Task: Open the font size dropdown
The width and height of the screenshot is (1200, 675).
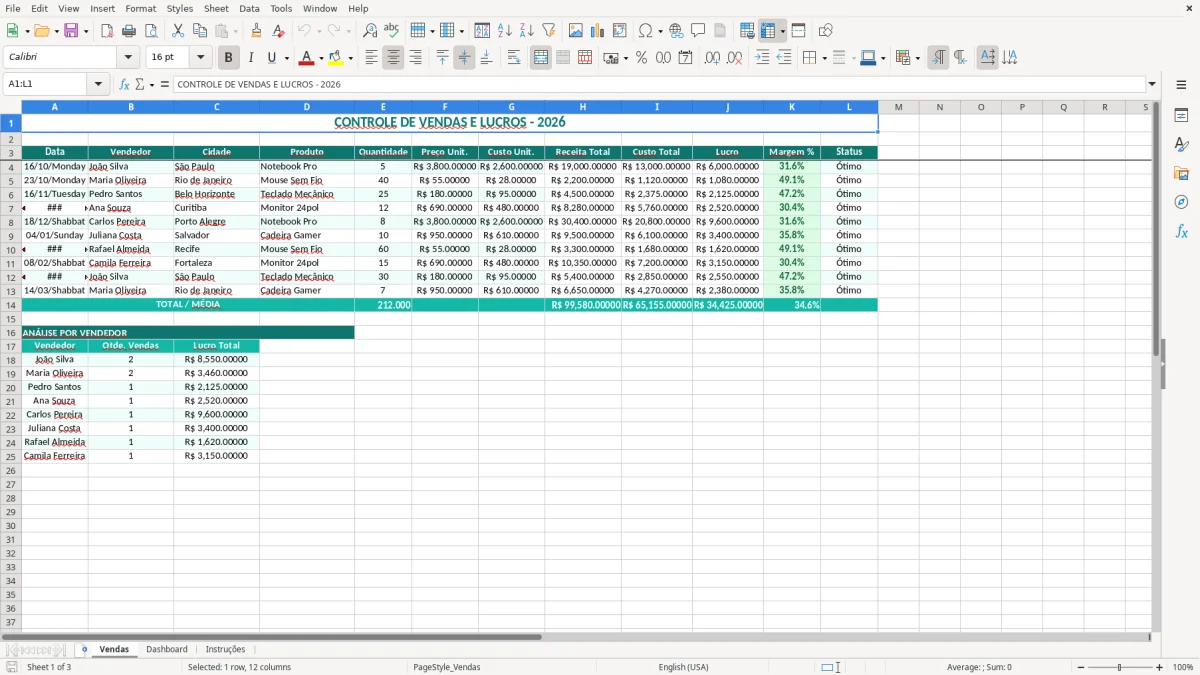Action: 200,58
